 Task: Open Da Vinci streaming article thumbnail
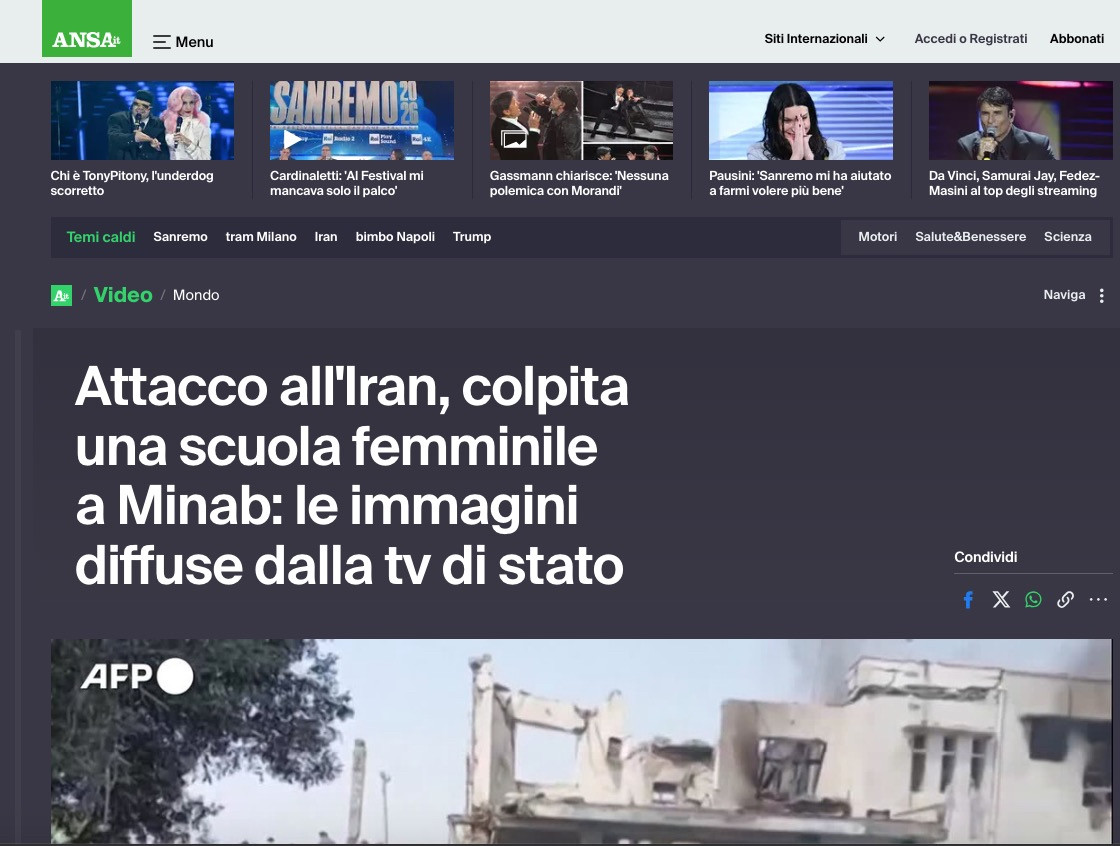[x=1020, y=120]
